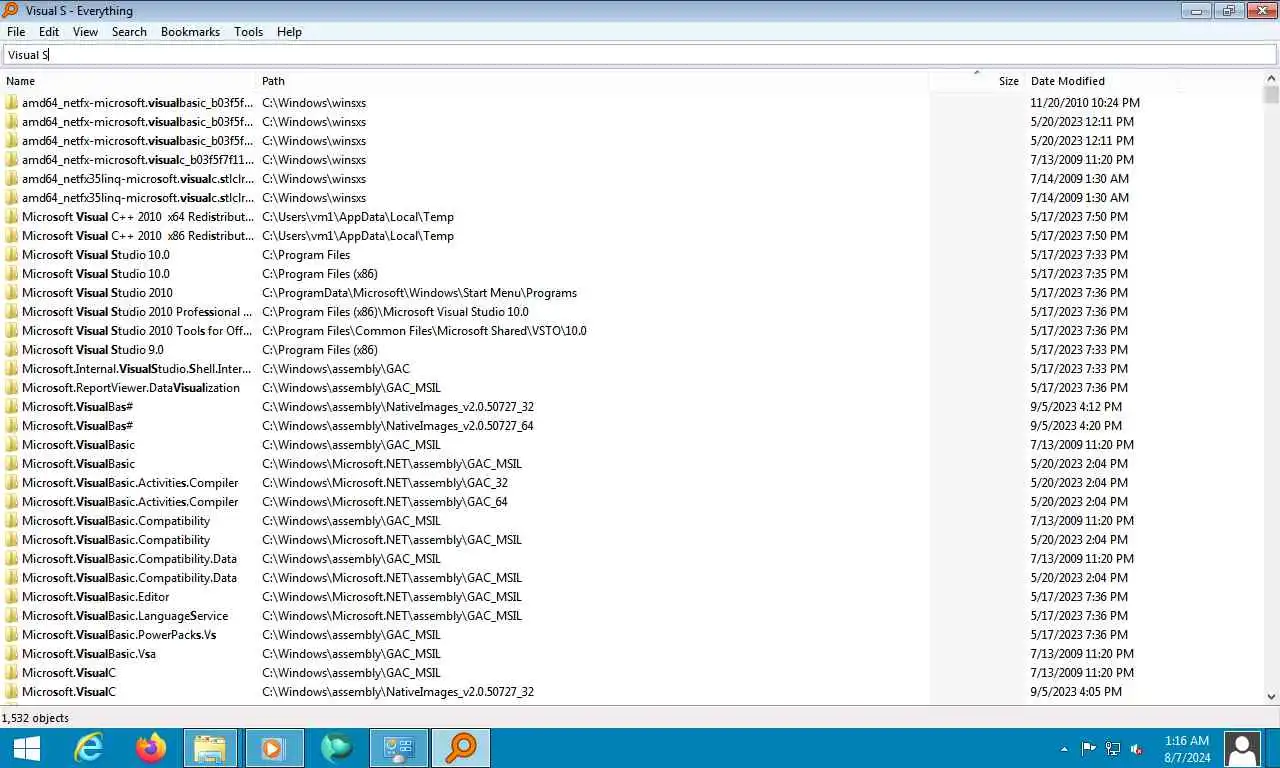Select Microsoft.VisualBas# in NativeImages_v2.0.50727_64

tap(632, 426)
